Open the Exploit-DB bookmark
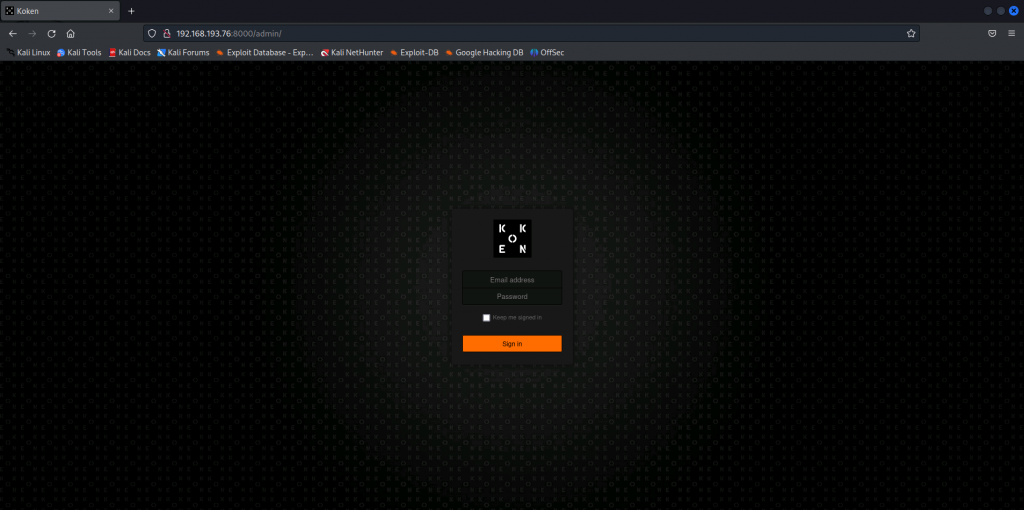Screen dimensions: 1024x510 (x=414, y=53)
